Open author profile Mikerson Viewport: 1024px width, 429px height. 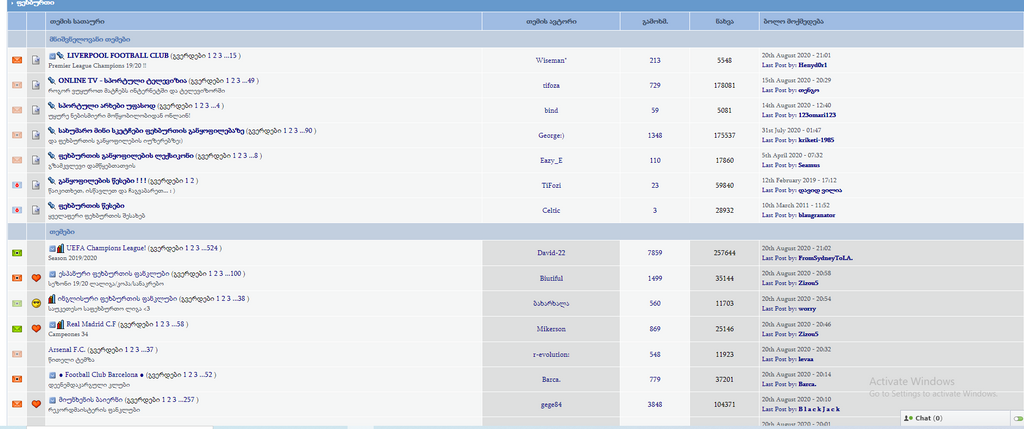(x=551, y=328)
